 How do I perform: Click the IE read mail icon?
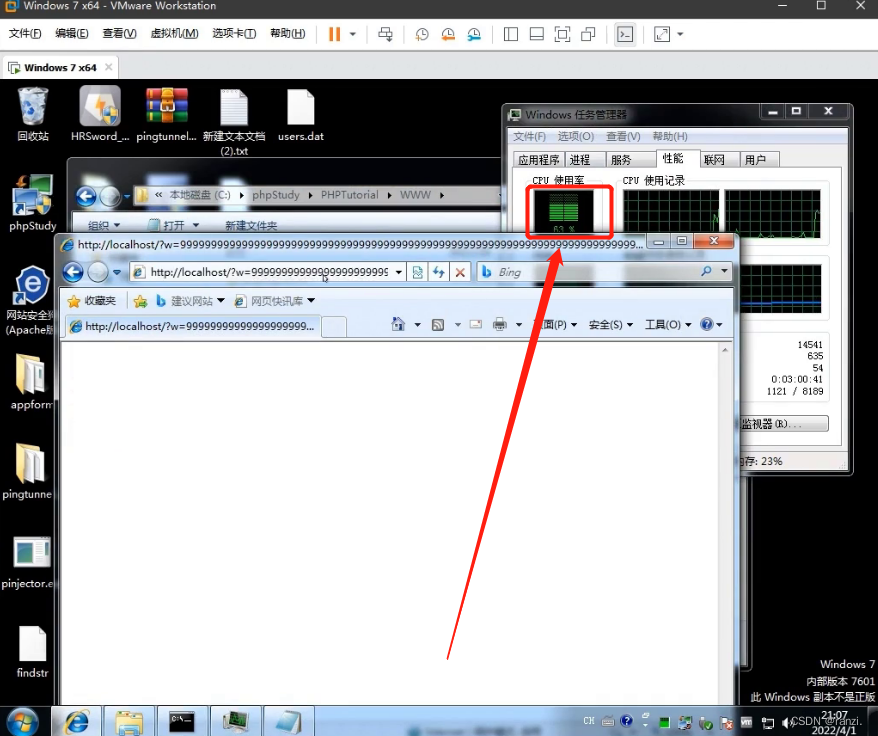pyautogui.click(x=476, y=324)
